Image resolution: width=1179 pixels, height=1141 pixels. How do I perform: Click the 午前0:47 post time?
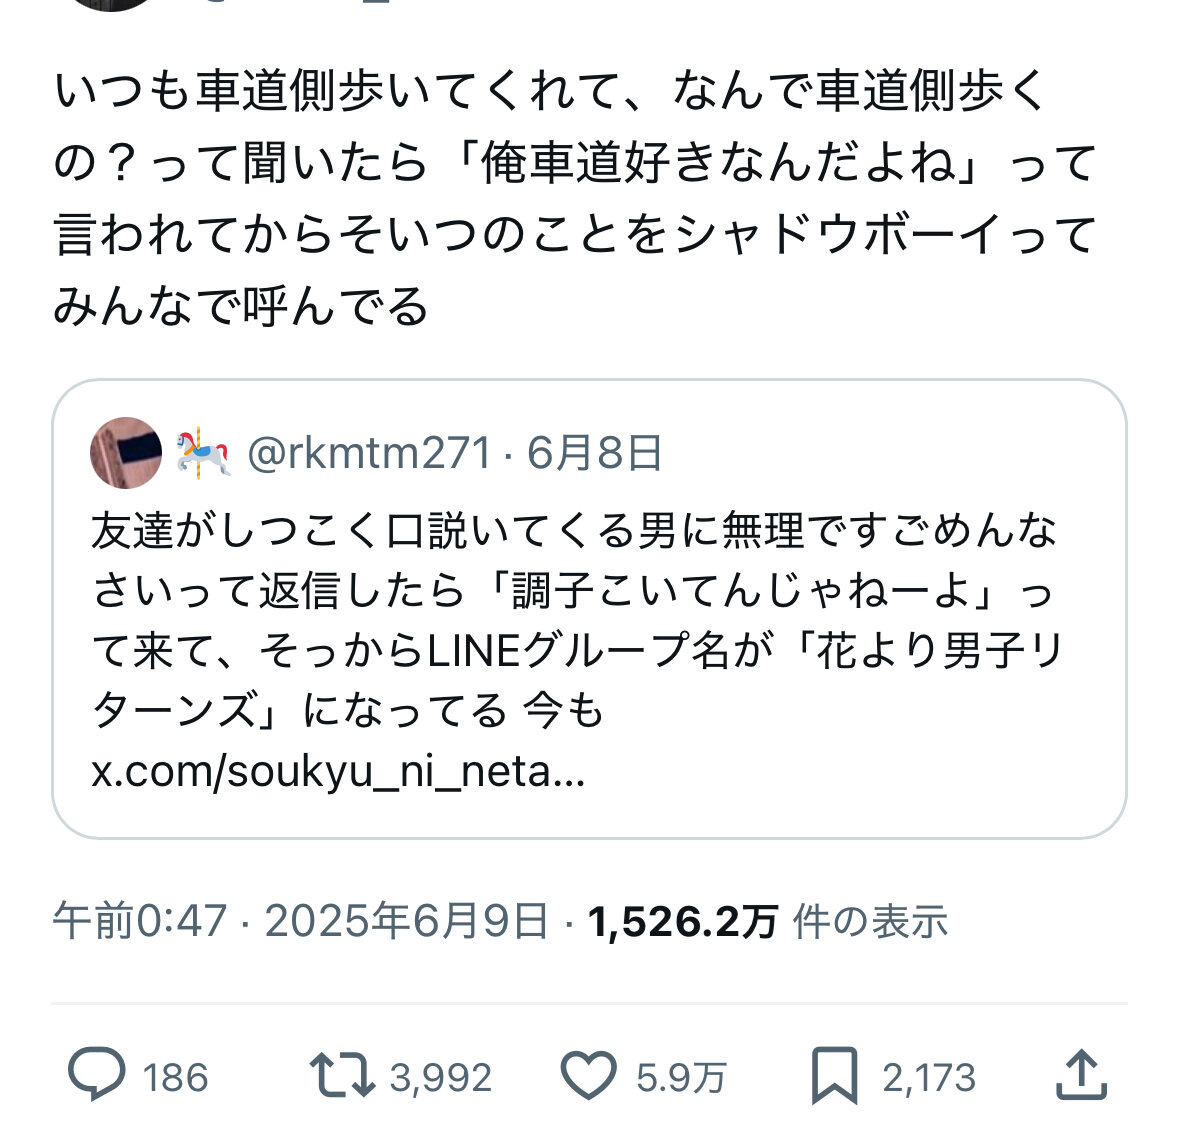[x=140, y=921]
